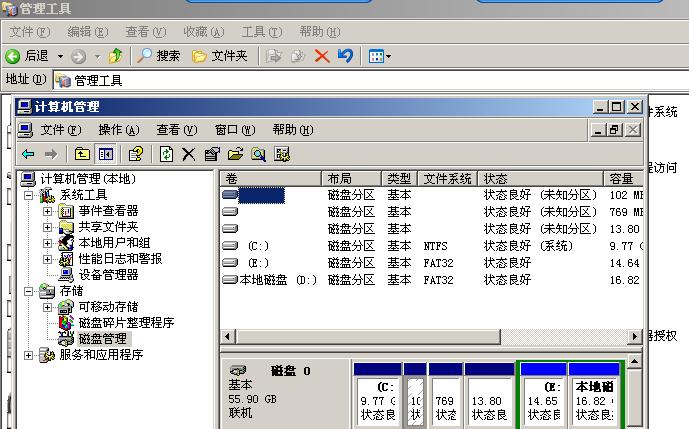Open the 收藏(A) menu in Explorer window
The height and width of the screenshot is (429, 689).
[204, 32]
